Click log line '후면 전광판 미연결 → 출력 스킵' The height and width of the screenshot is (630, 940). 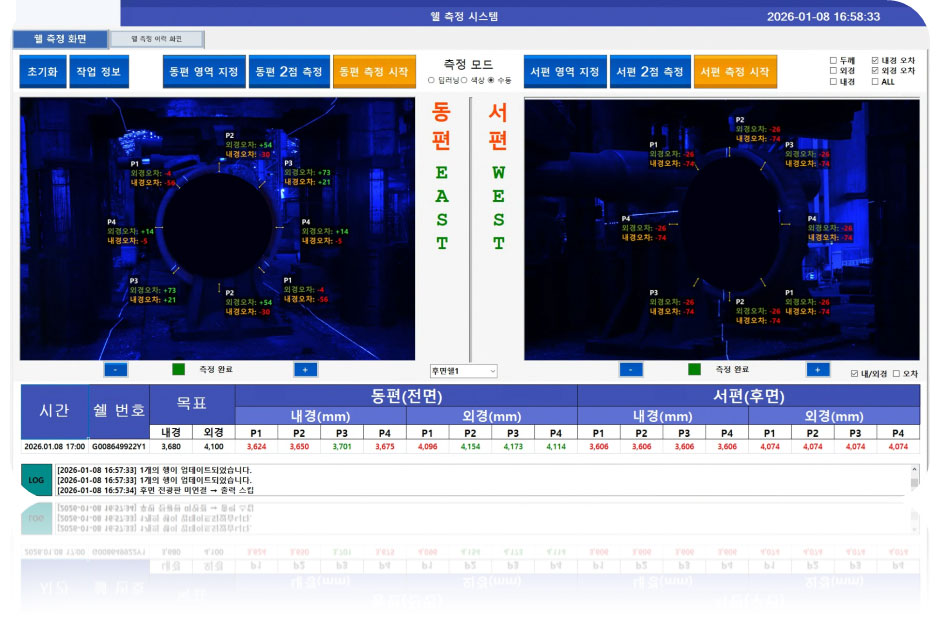(197, 490)
